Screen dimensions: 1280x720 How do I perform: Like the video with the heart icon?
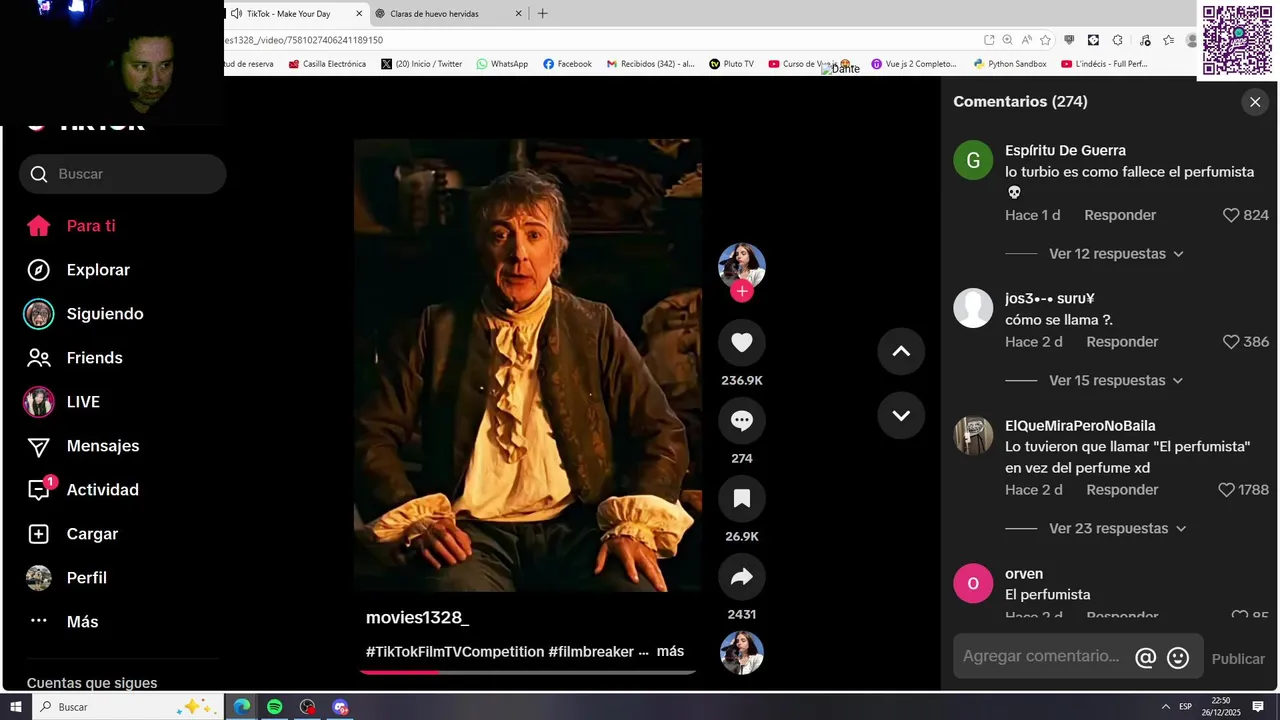coord(741,343)
